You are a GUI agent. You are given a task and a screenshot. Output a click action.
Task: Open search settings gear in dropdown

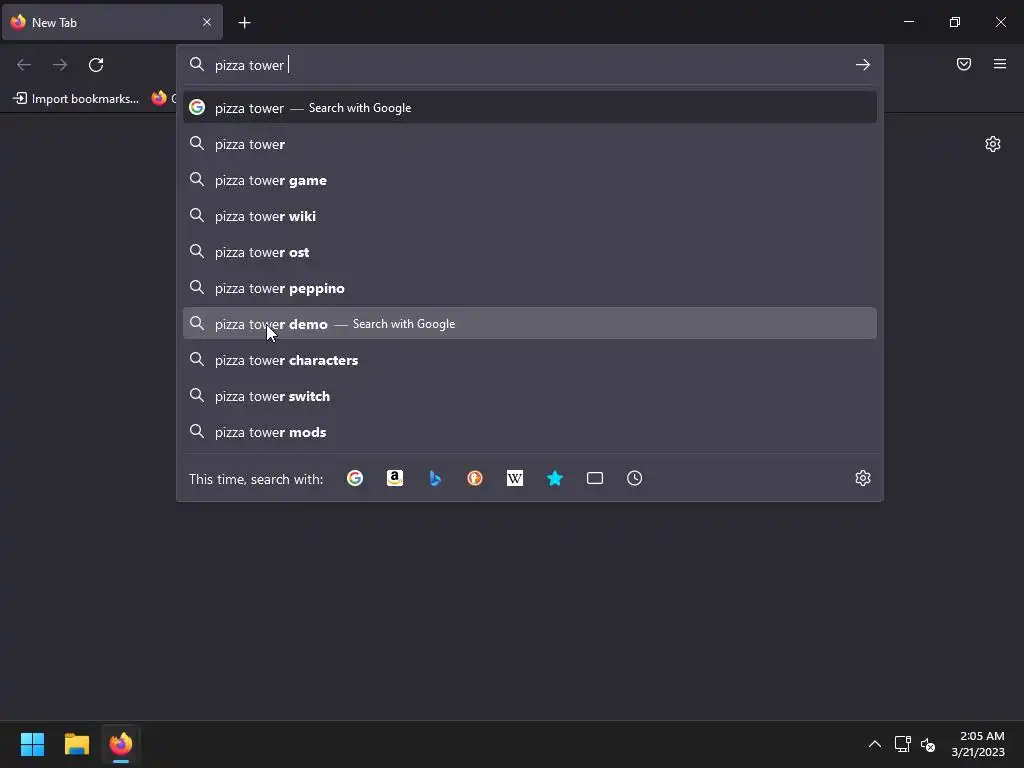pos(863,478)
